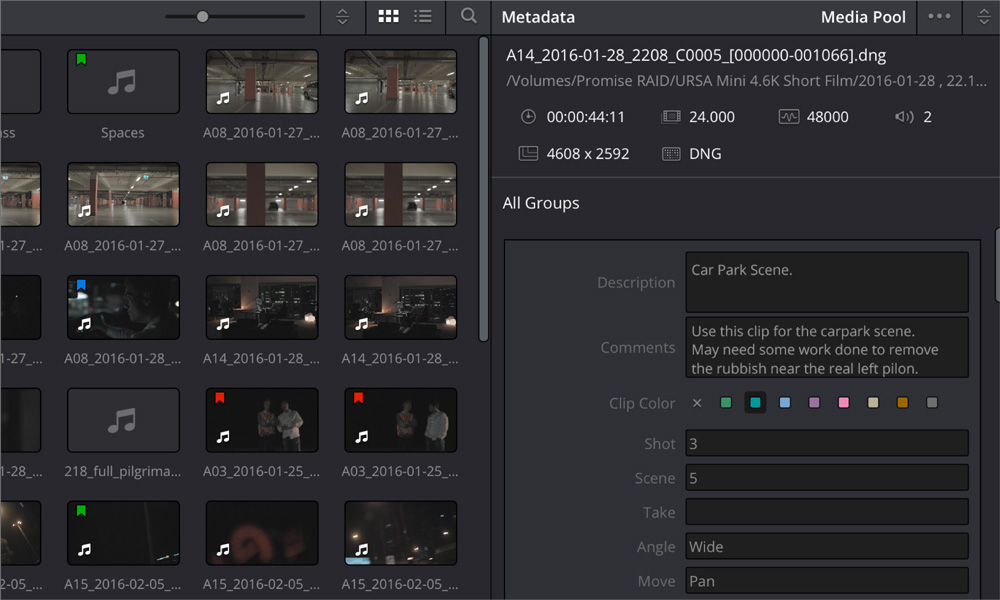
Task: Open the media pool sort order dropdown
Action: [342, 17]
